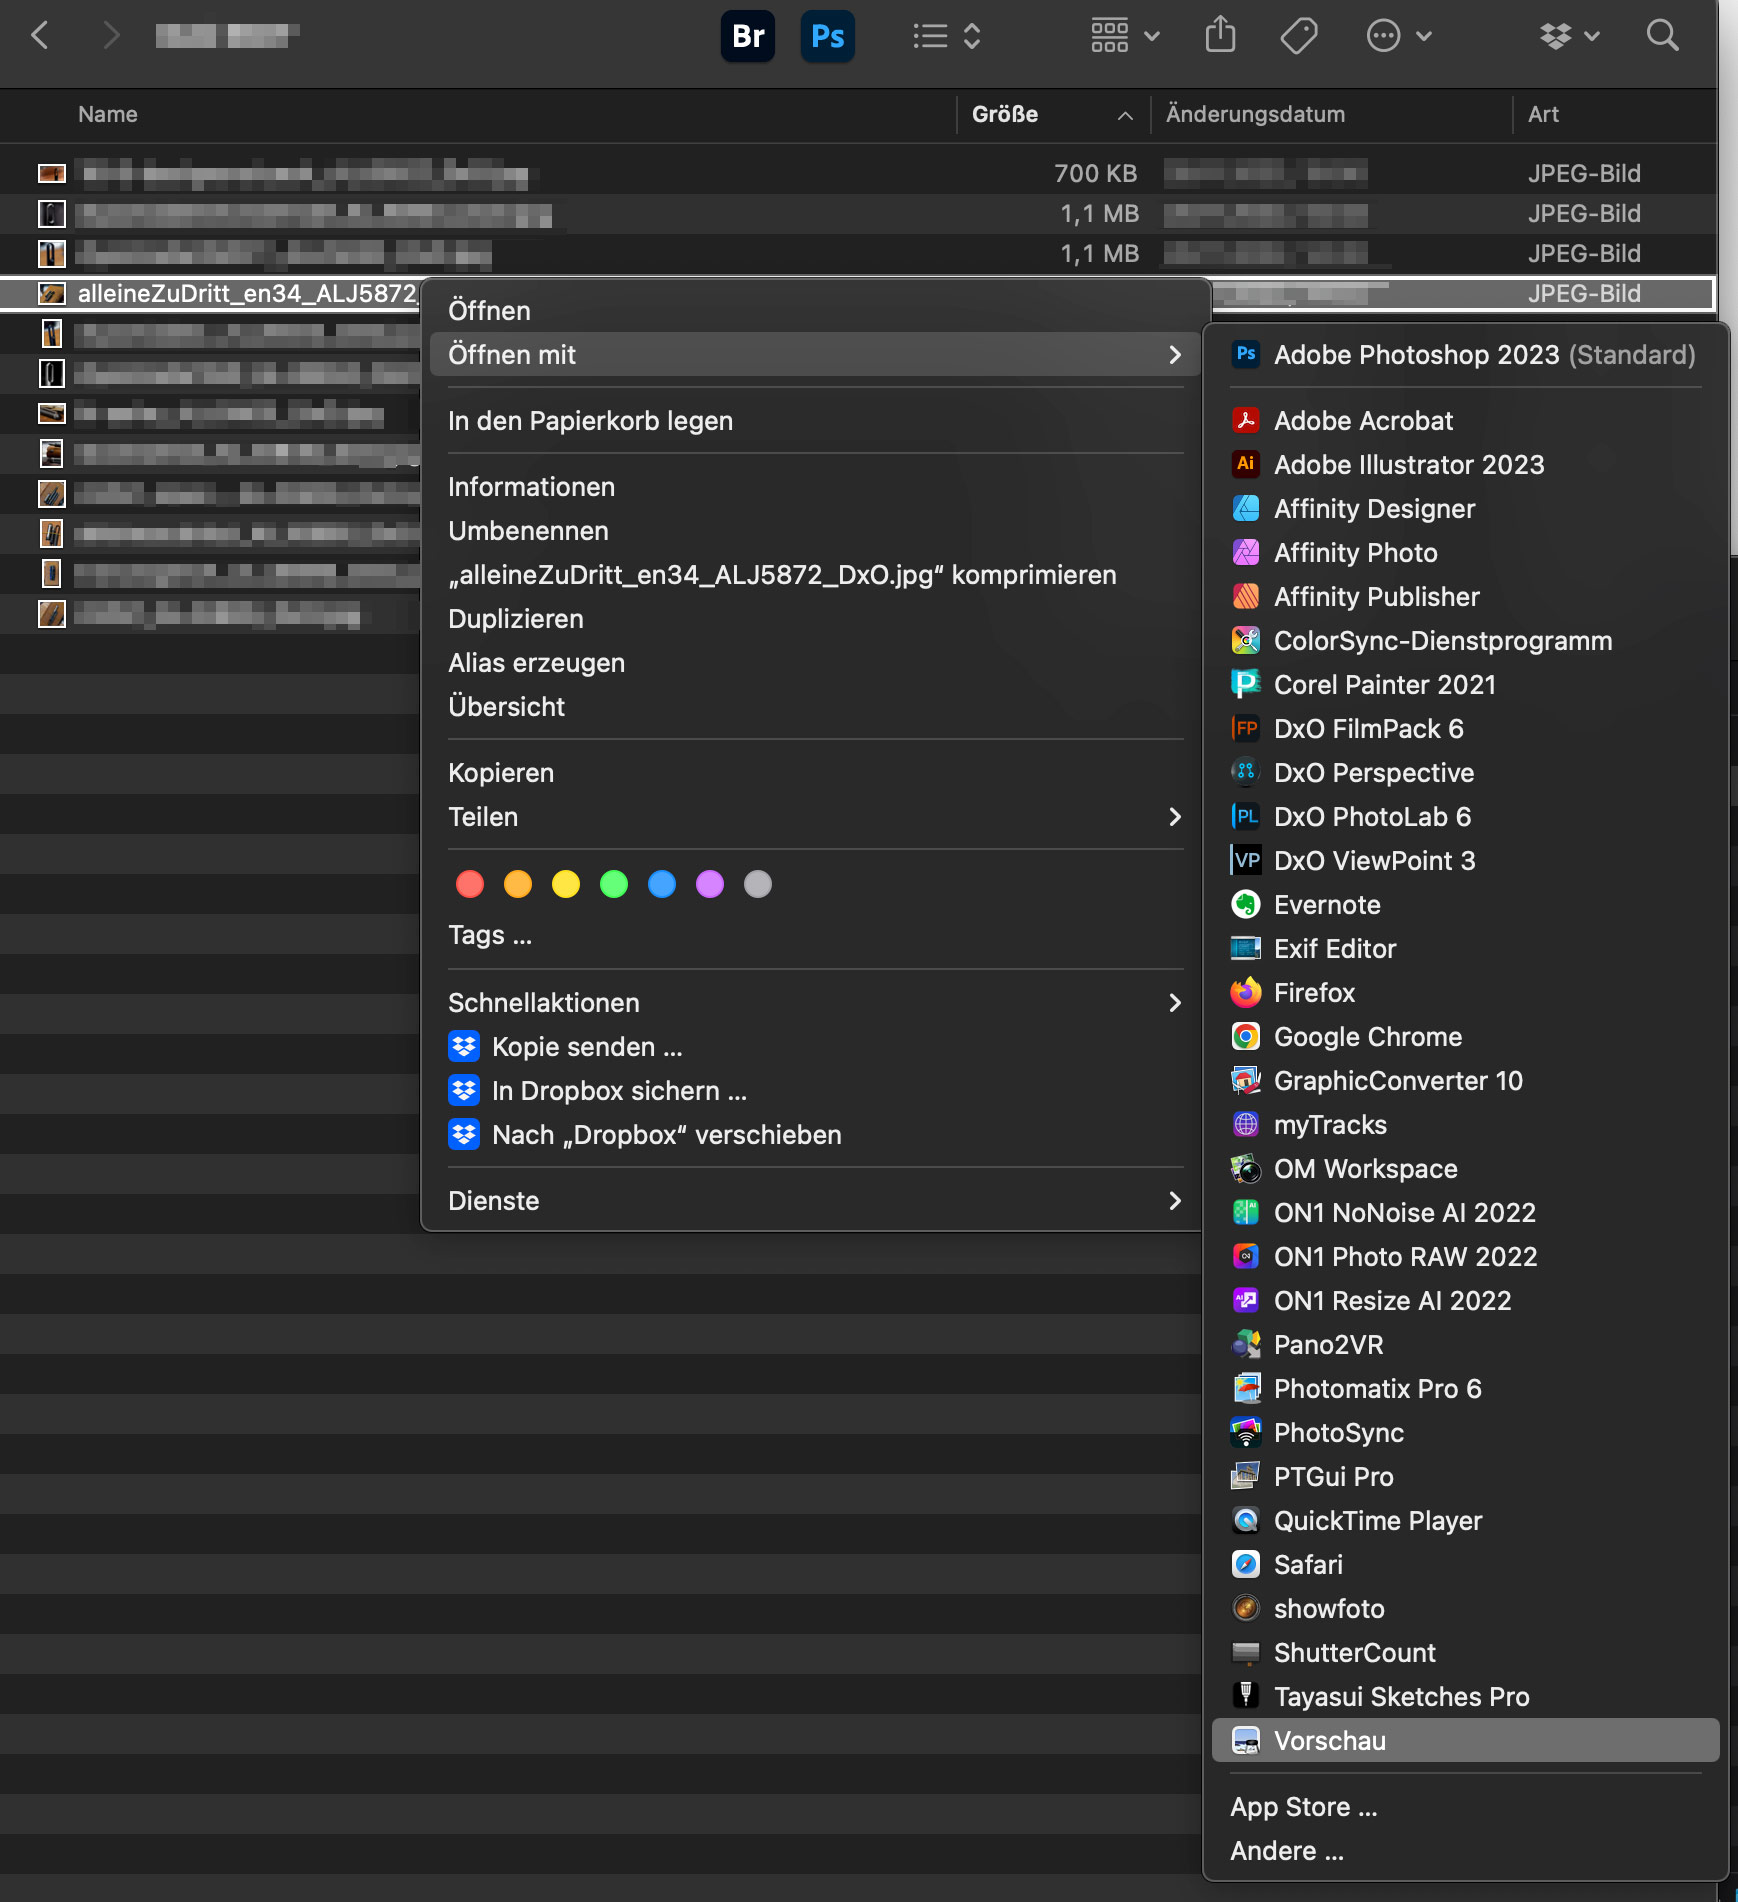Expand the Öffnen mit submenu
Screen dimensions: 1738x1902
pos(815,355)
